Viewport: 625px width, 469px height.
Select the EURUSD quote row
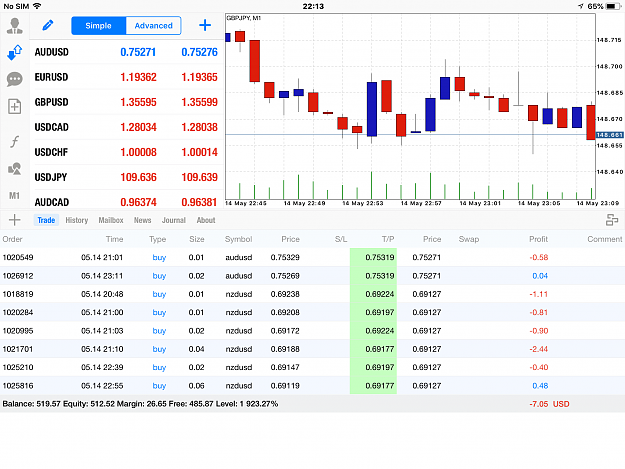point(126,77)
